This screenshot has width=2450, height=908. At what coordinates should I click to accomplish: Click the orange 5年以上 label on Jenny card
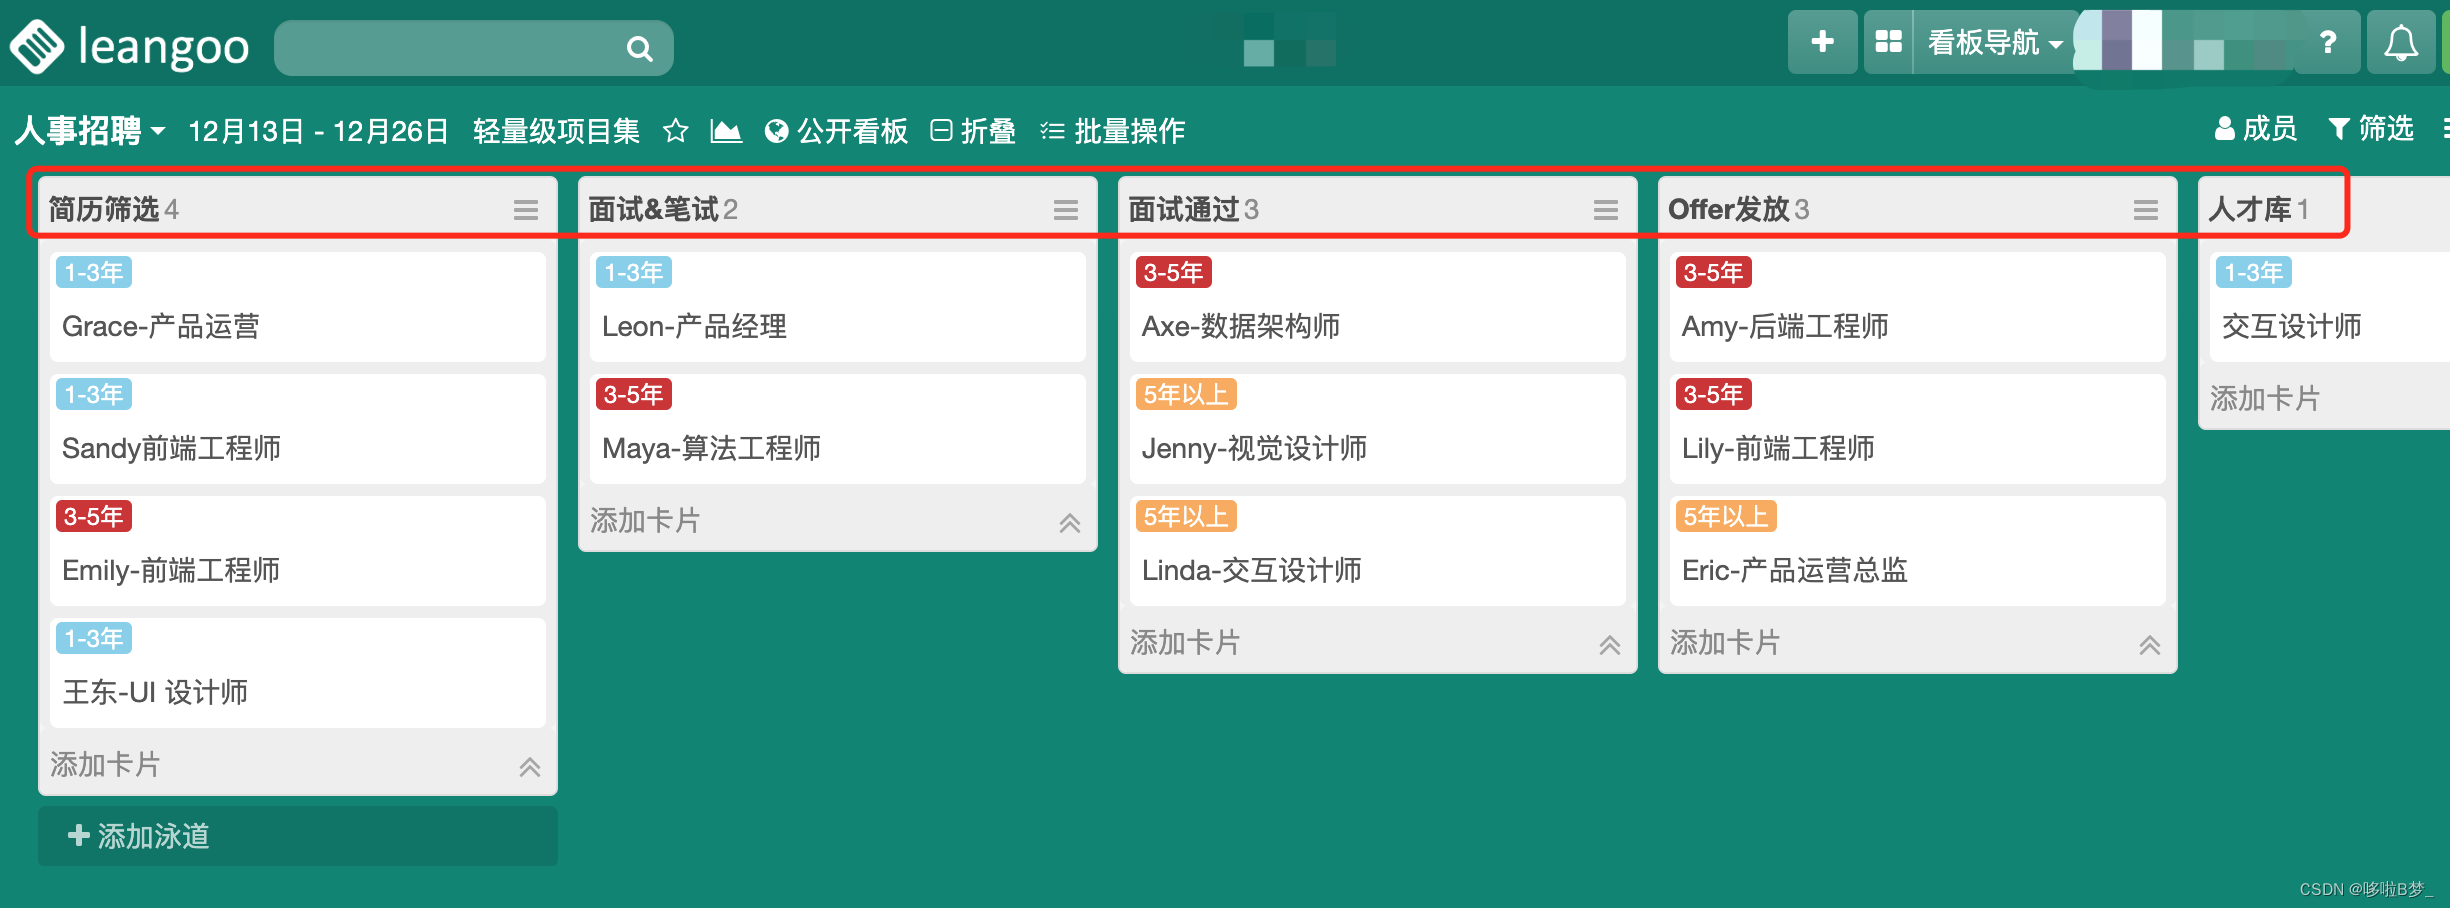coord(1186,394)
